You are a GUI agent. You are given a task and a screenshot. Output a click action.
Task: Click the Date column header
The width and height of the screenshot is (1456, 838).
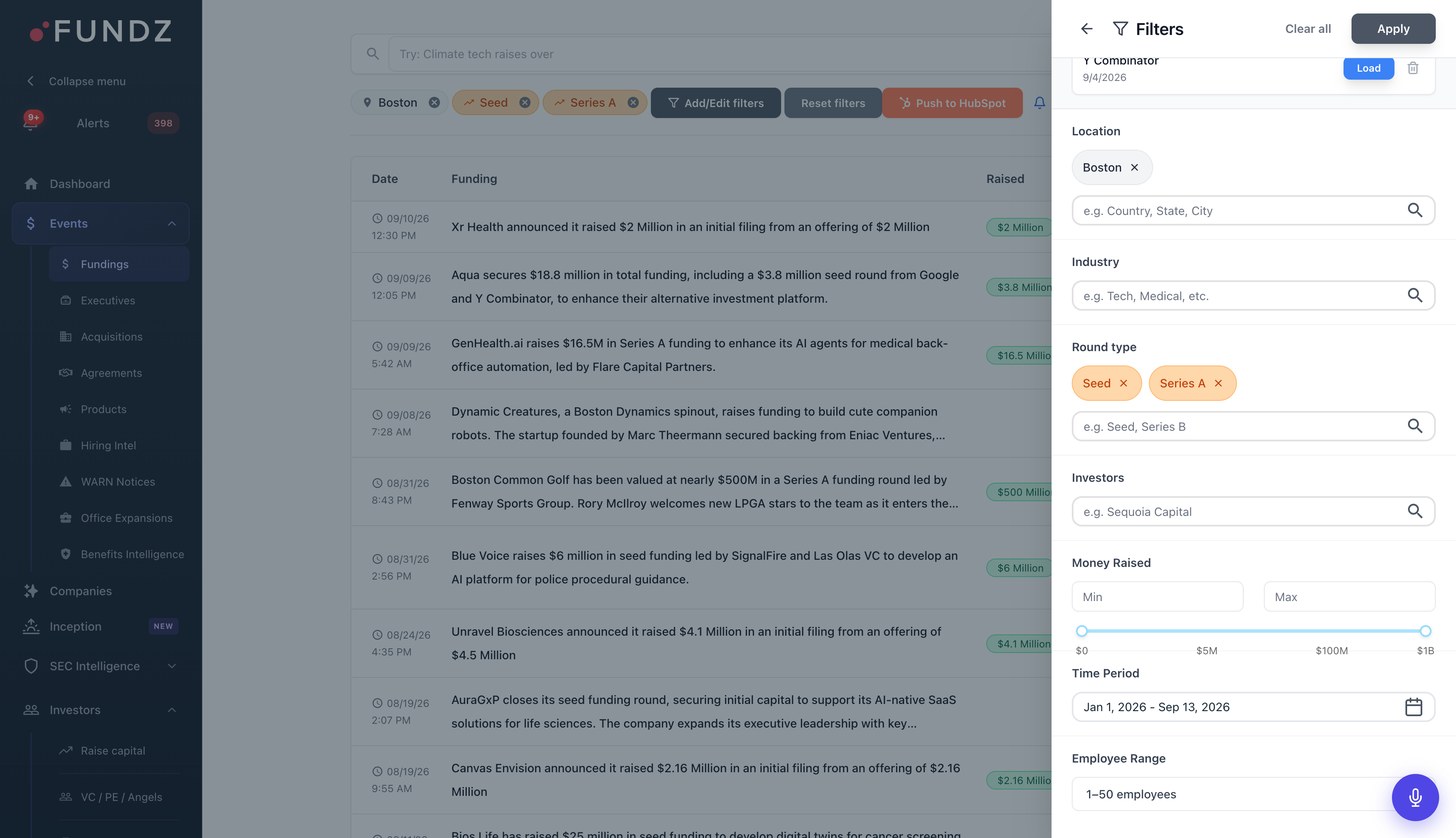coord(385,179)
